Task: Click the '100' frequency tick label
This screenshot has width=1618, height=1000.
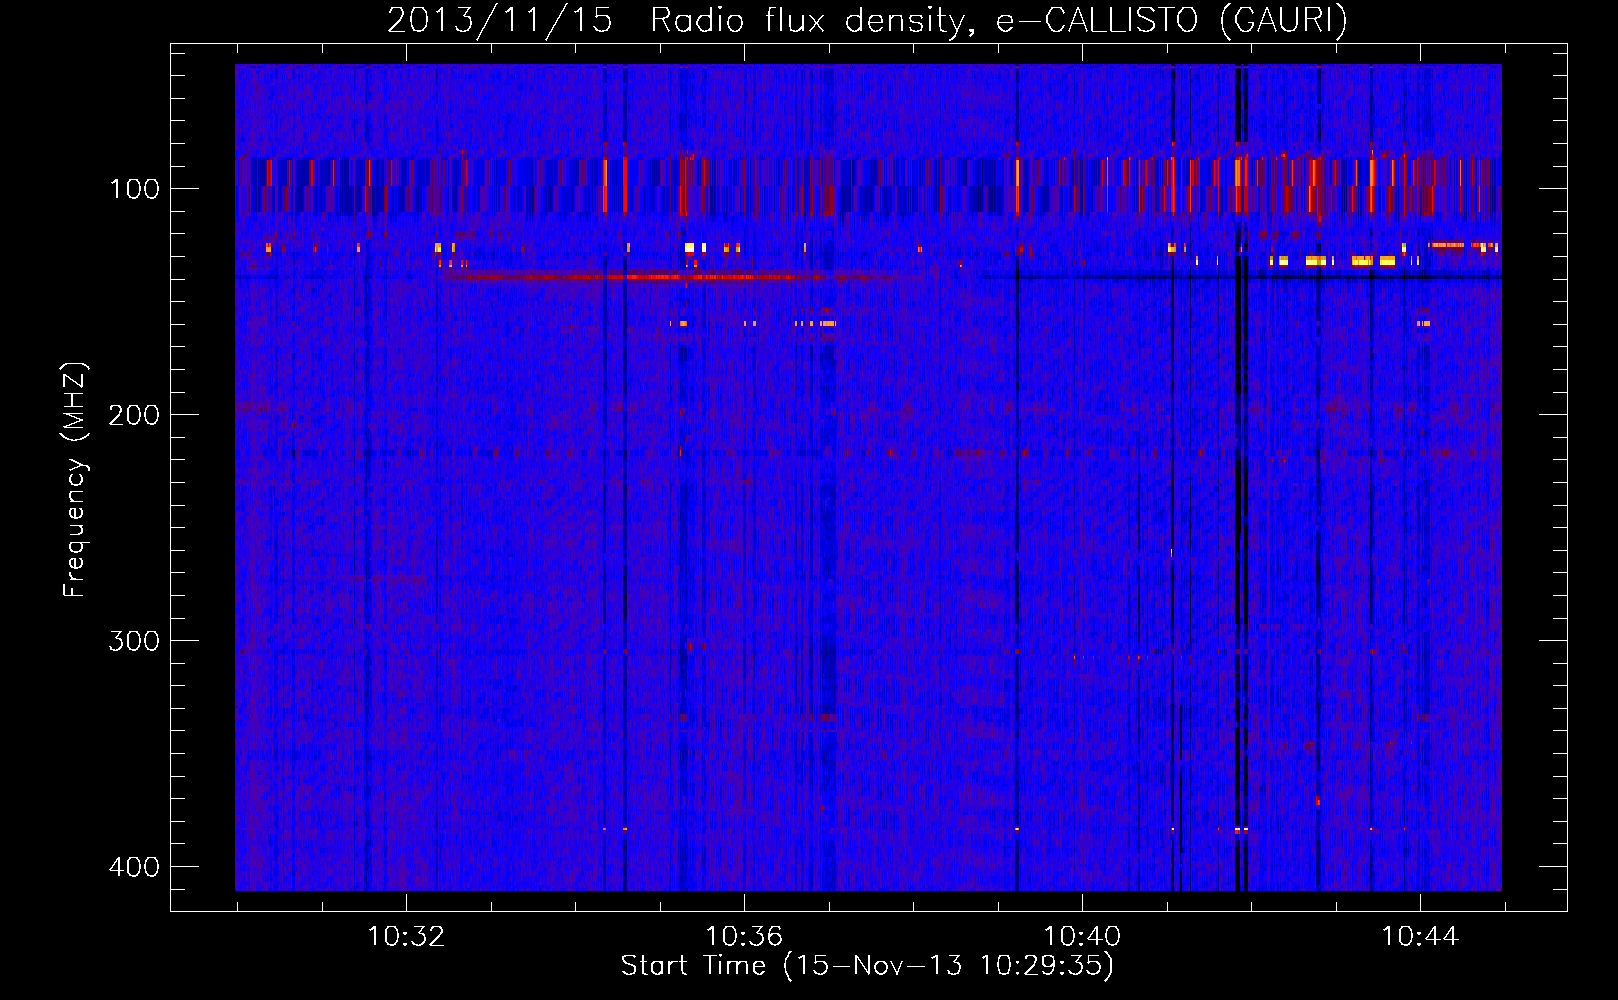Action: point(134,189)
